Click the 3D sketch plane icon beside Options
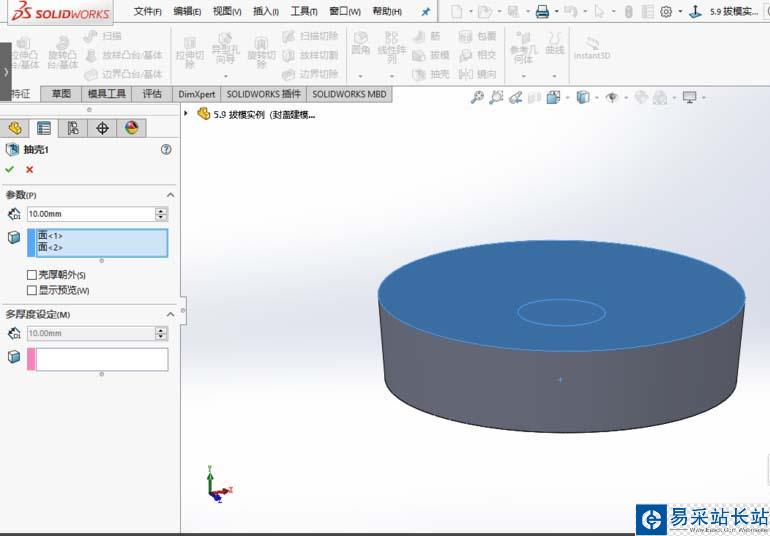Viewport: 770px width, 536px height. [695, 11]
